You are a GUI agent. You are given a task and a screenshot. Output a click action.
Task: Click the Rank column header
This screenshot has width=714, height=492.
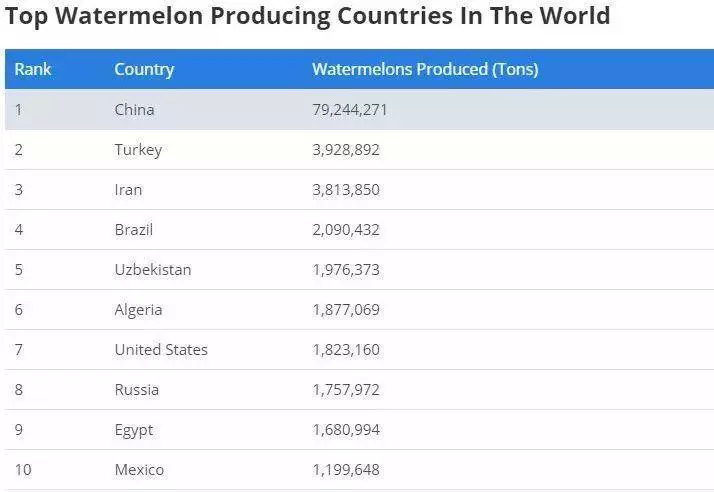tap(33, 70)
